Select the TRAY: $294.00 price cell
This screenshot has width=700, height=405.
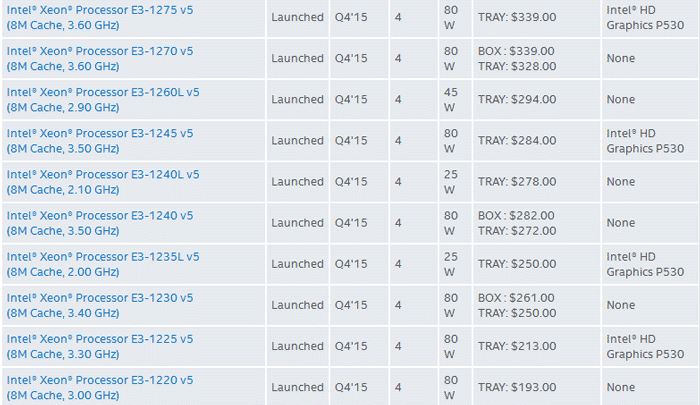[x=537, y=100]
